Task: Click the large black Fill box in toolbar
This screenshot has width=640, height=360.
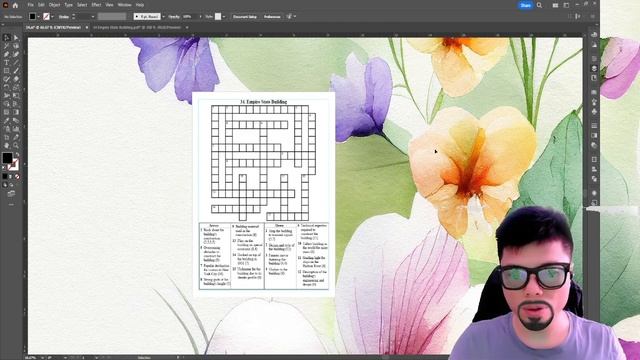Action: coord(7,158)
